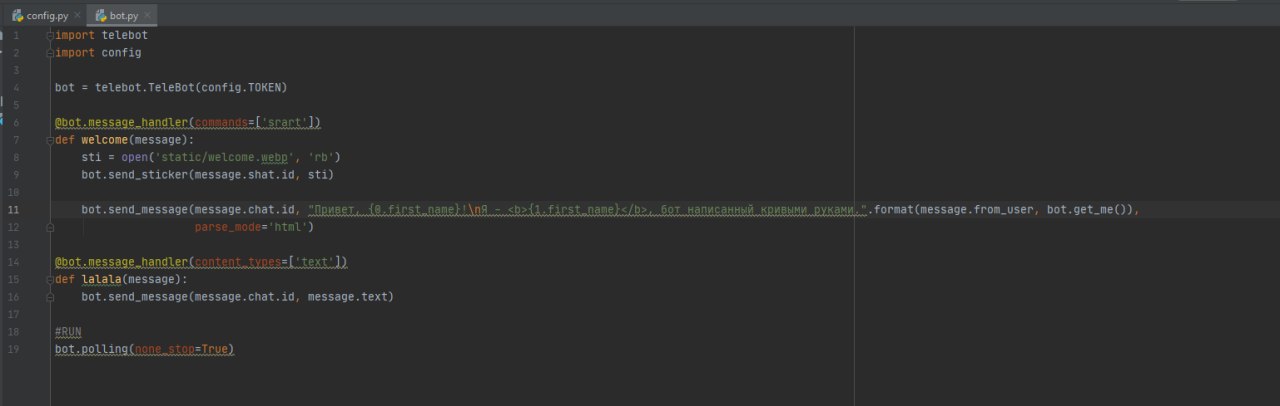Click 'config' in the import config line
The width and height of the screenshot is (1280, 406).
click(121, 52)
